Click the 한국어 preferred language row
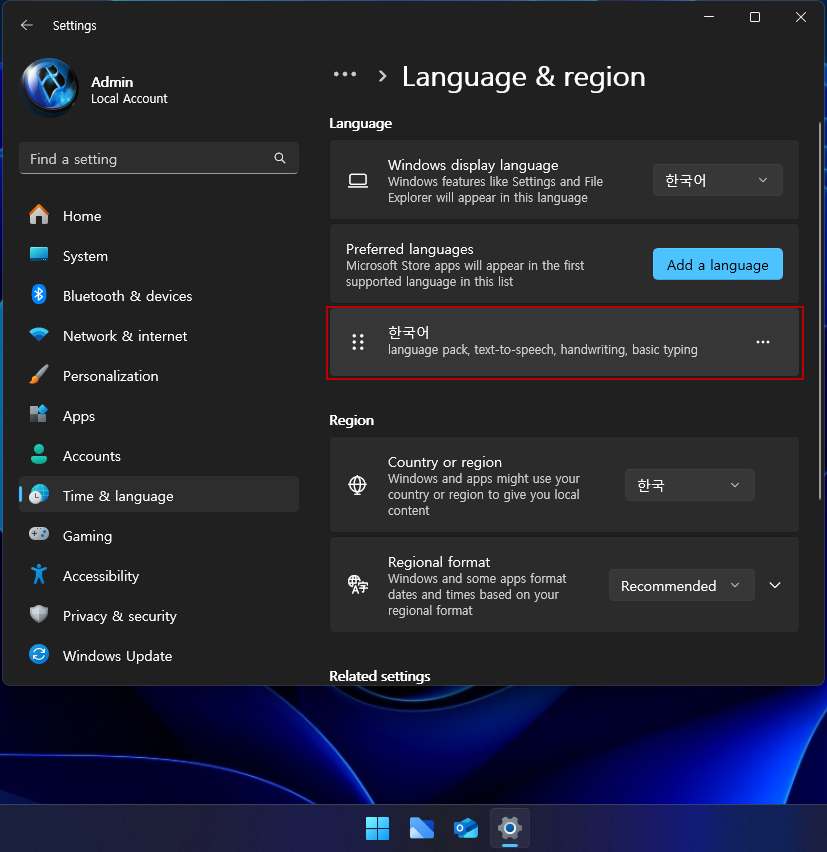This screenshot has height=852, width=827. (564, 342)
